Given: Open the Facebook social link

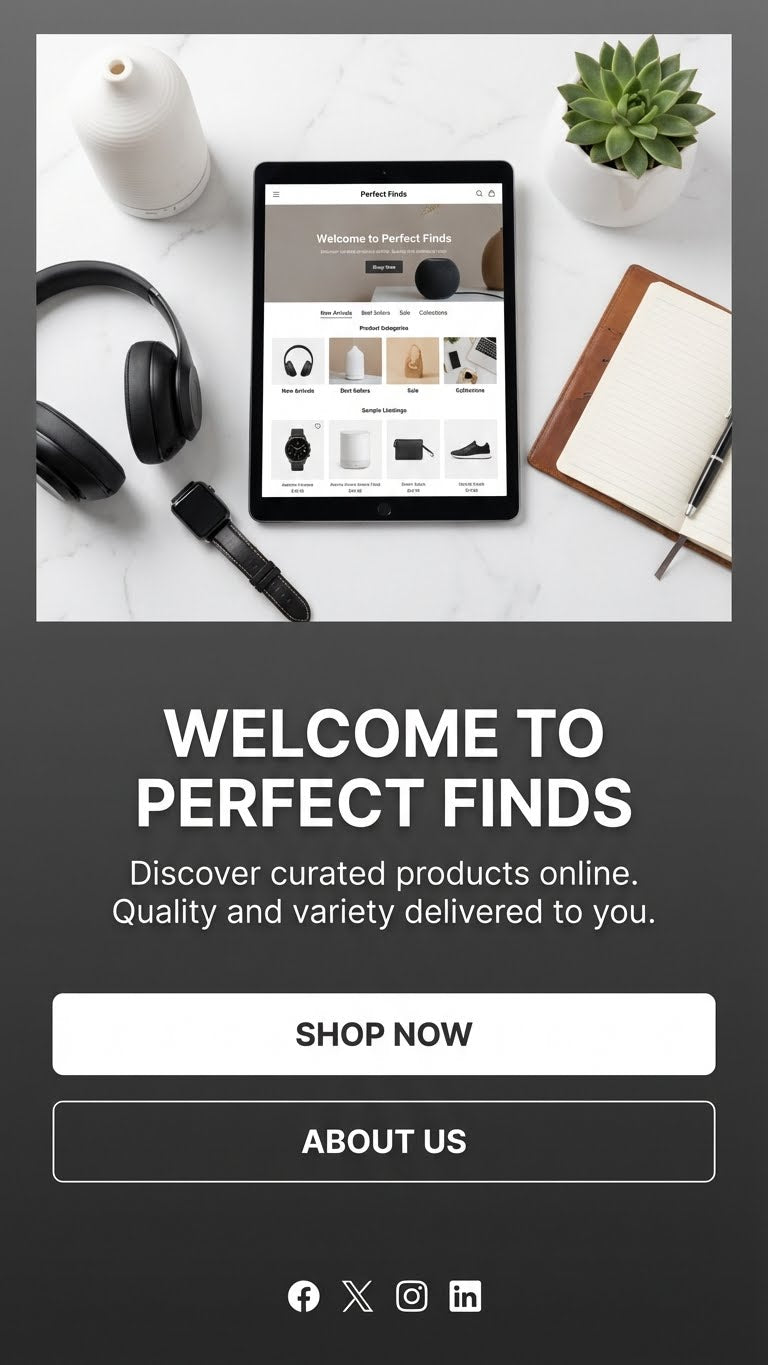Looking at the screenshot, I should pos(304,1296).
